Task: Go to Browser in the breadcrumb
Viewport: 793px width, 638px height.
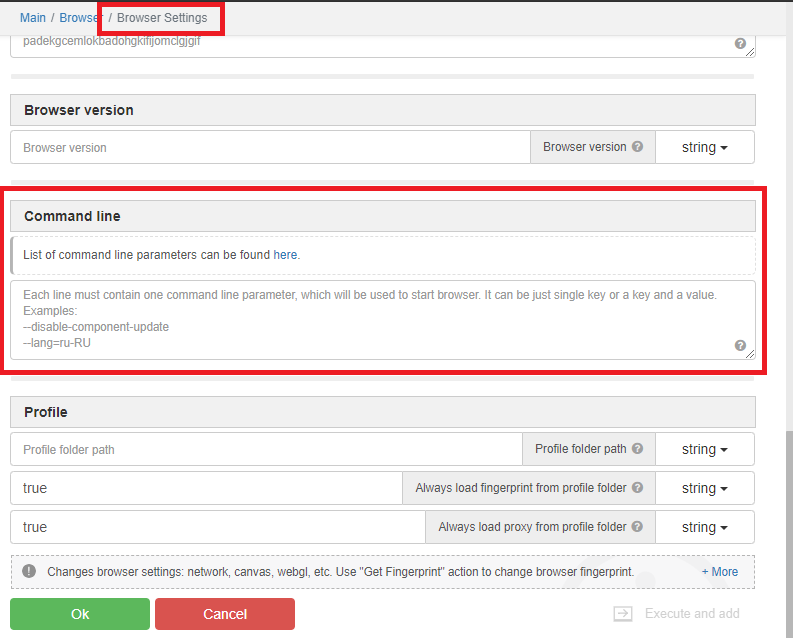Action: (x=80, y=18)
